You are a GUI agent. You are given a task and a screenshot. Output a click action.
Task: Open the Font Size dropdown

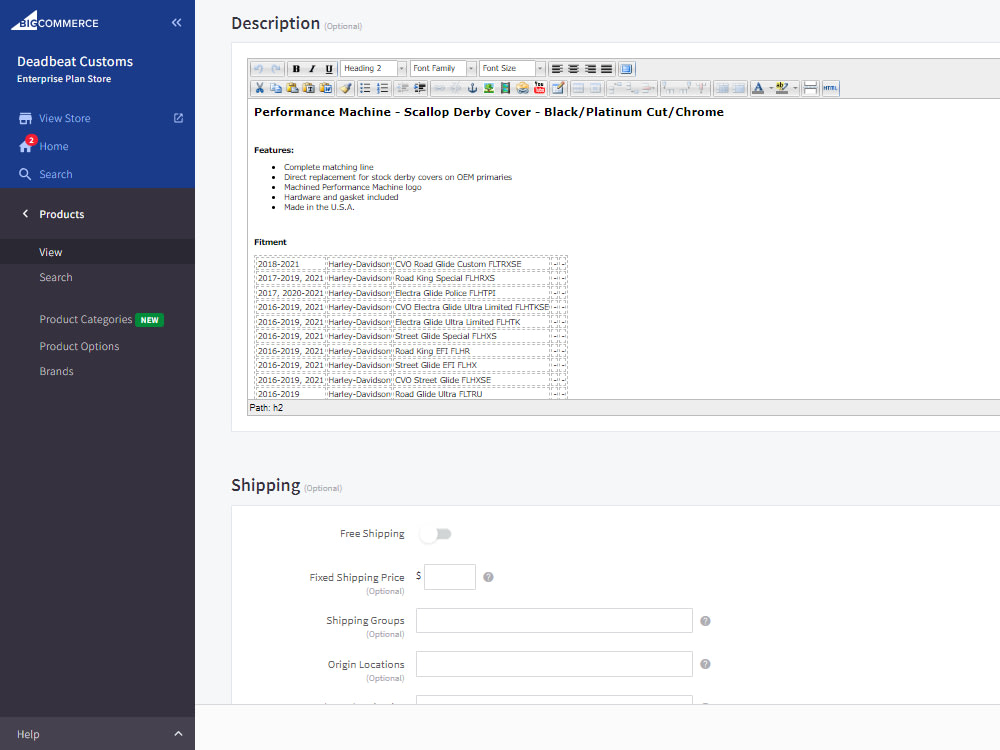(x=512, y=68)
